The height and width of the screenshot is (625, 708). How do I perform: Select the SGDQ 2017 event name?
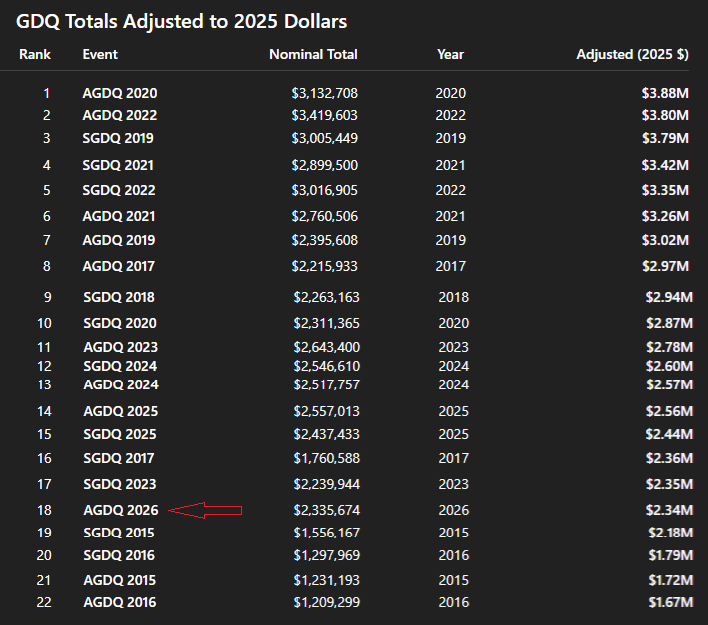point(119,458)
